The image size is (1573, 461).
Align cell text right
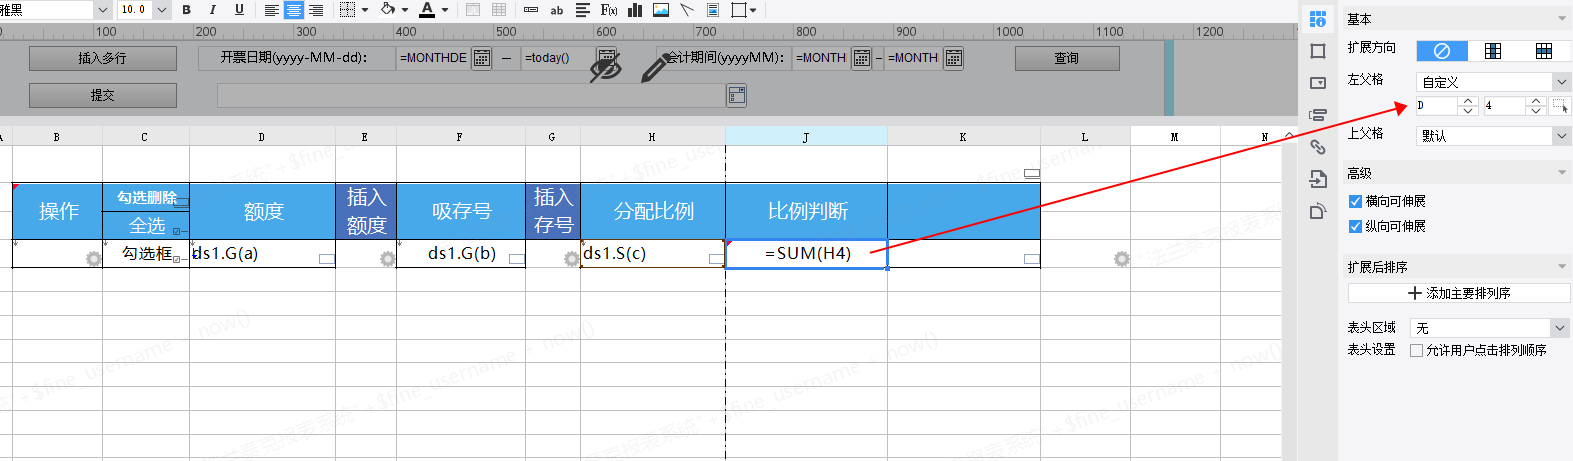coord(316,10)
